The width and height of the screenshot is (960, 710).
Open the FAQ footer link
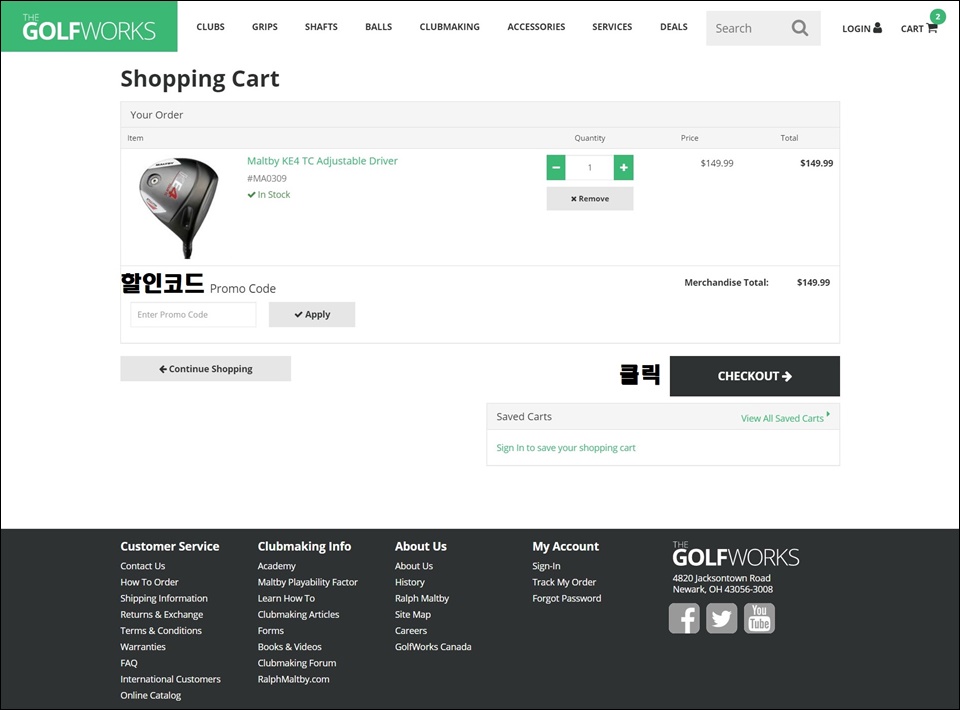(x=129, y=663)
